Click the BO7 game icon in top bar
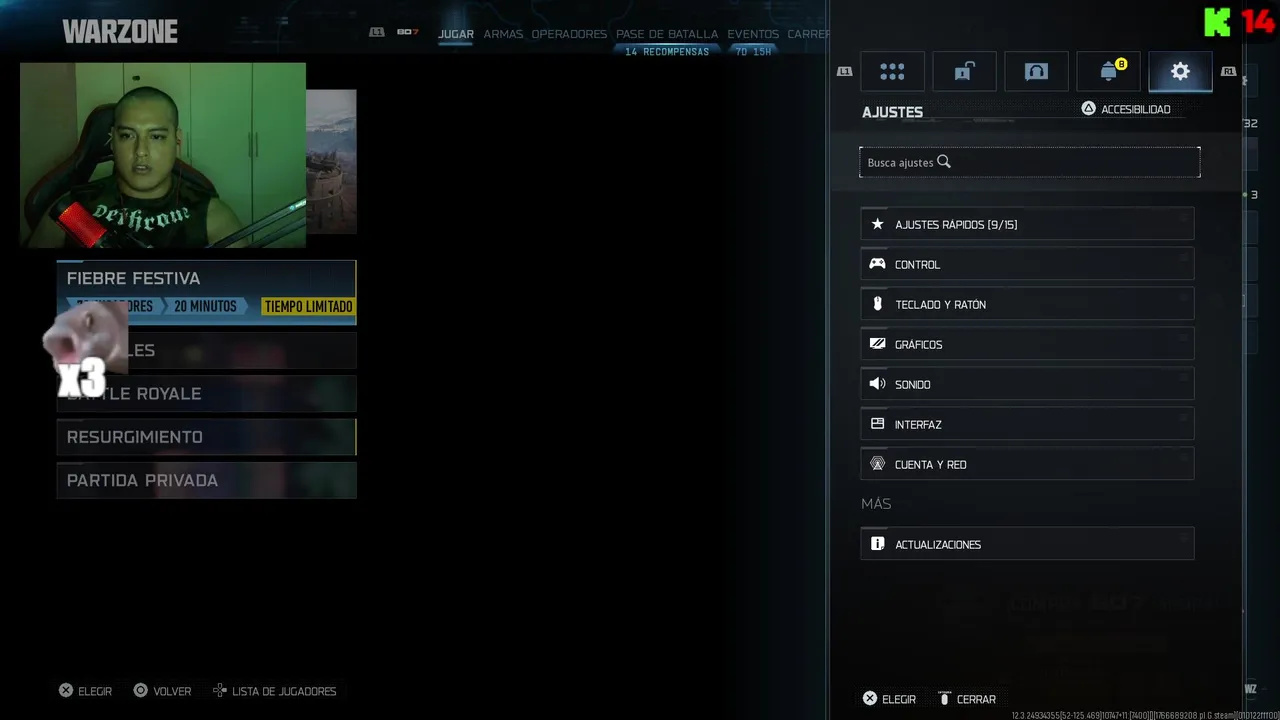Image resolution: width=1280 pixels, height=720 pixels. coord(407,33)
